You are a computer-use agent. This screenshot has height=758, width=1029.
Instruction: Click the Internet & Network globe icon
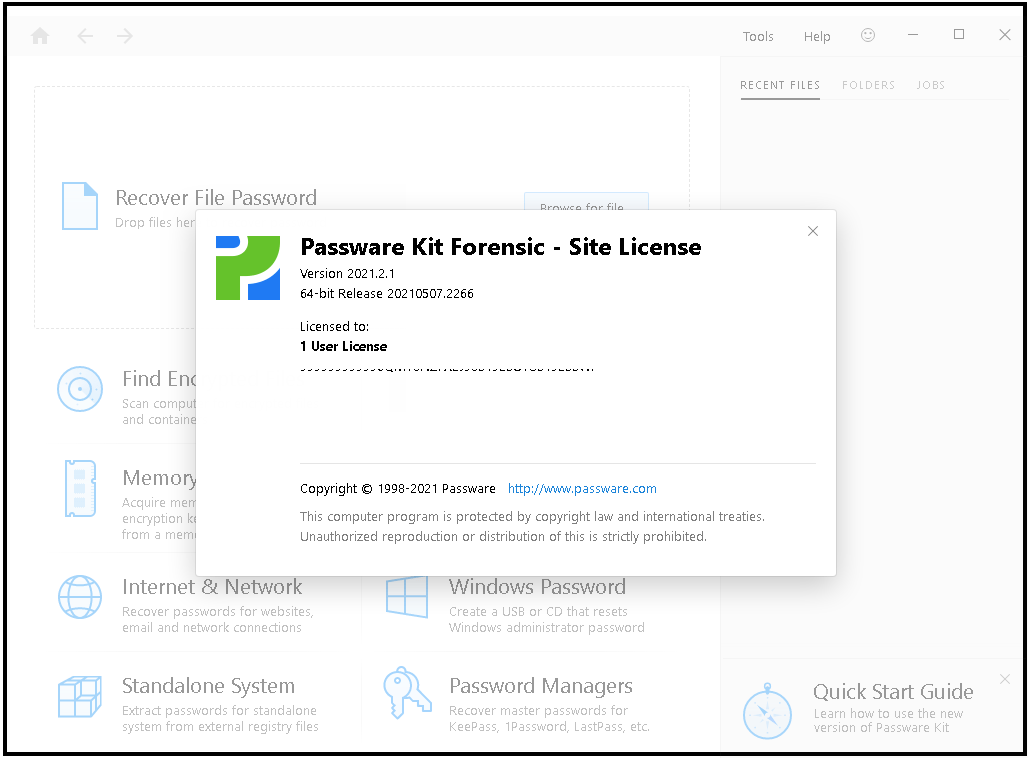(79, 597)
